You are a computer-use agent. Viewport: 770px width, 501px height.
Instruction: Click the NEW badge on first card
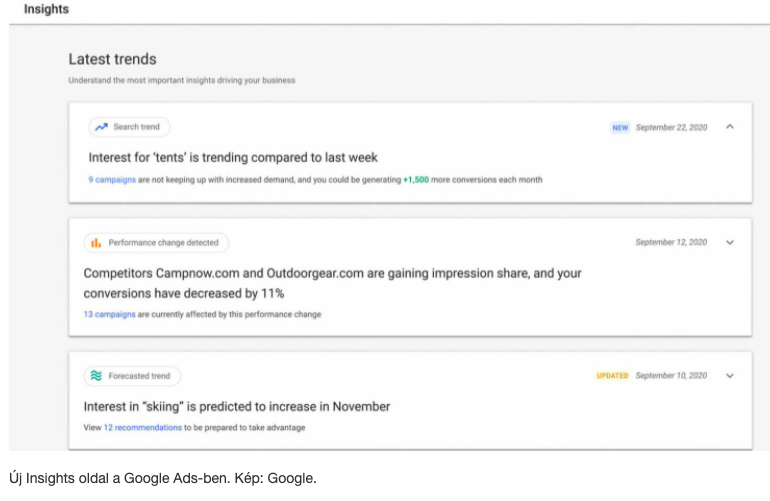point(620,128)
